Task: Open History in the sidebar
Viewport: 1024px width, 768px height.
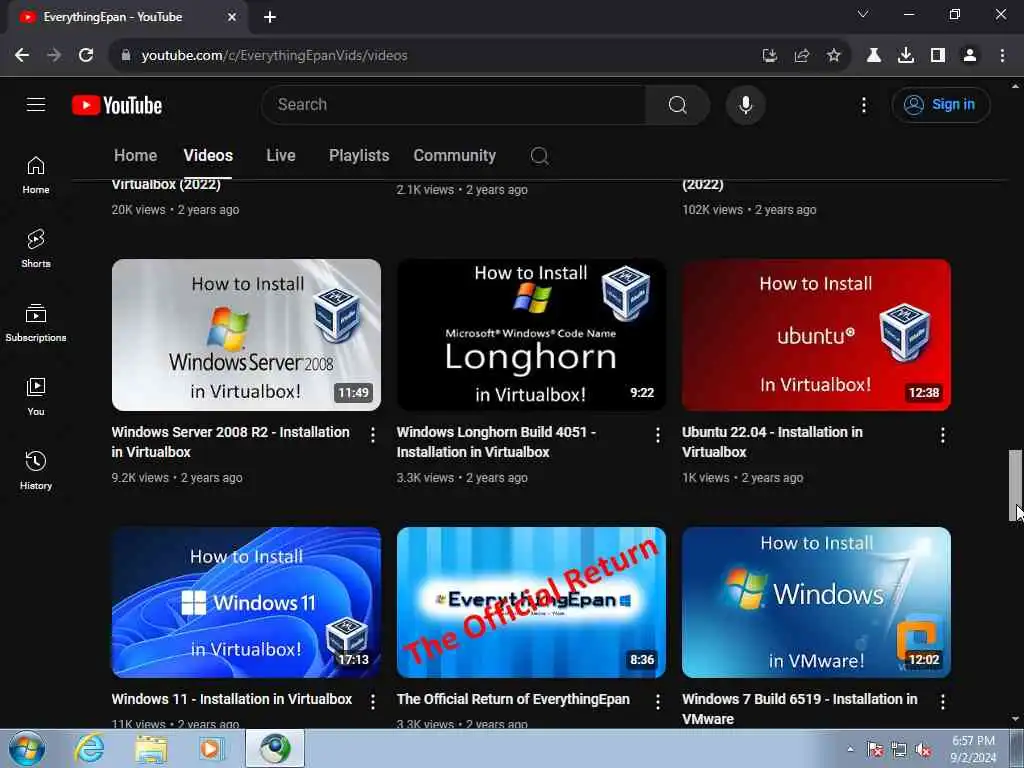Action: coord(36,470)
